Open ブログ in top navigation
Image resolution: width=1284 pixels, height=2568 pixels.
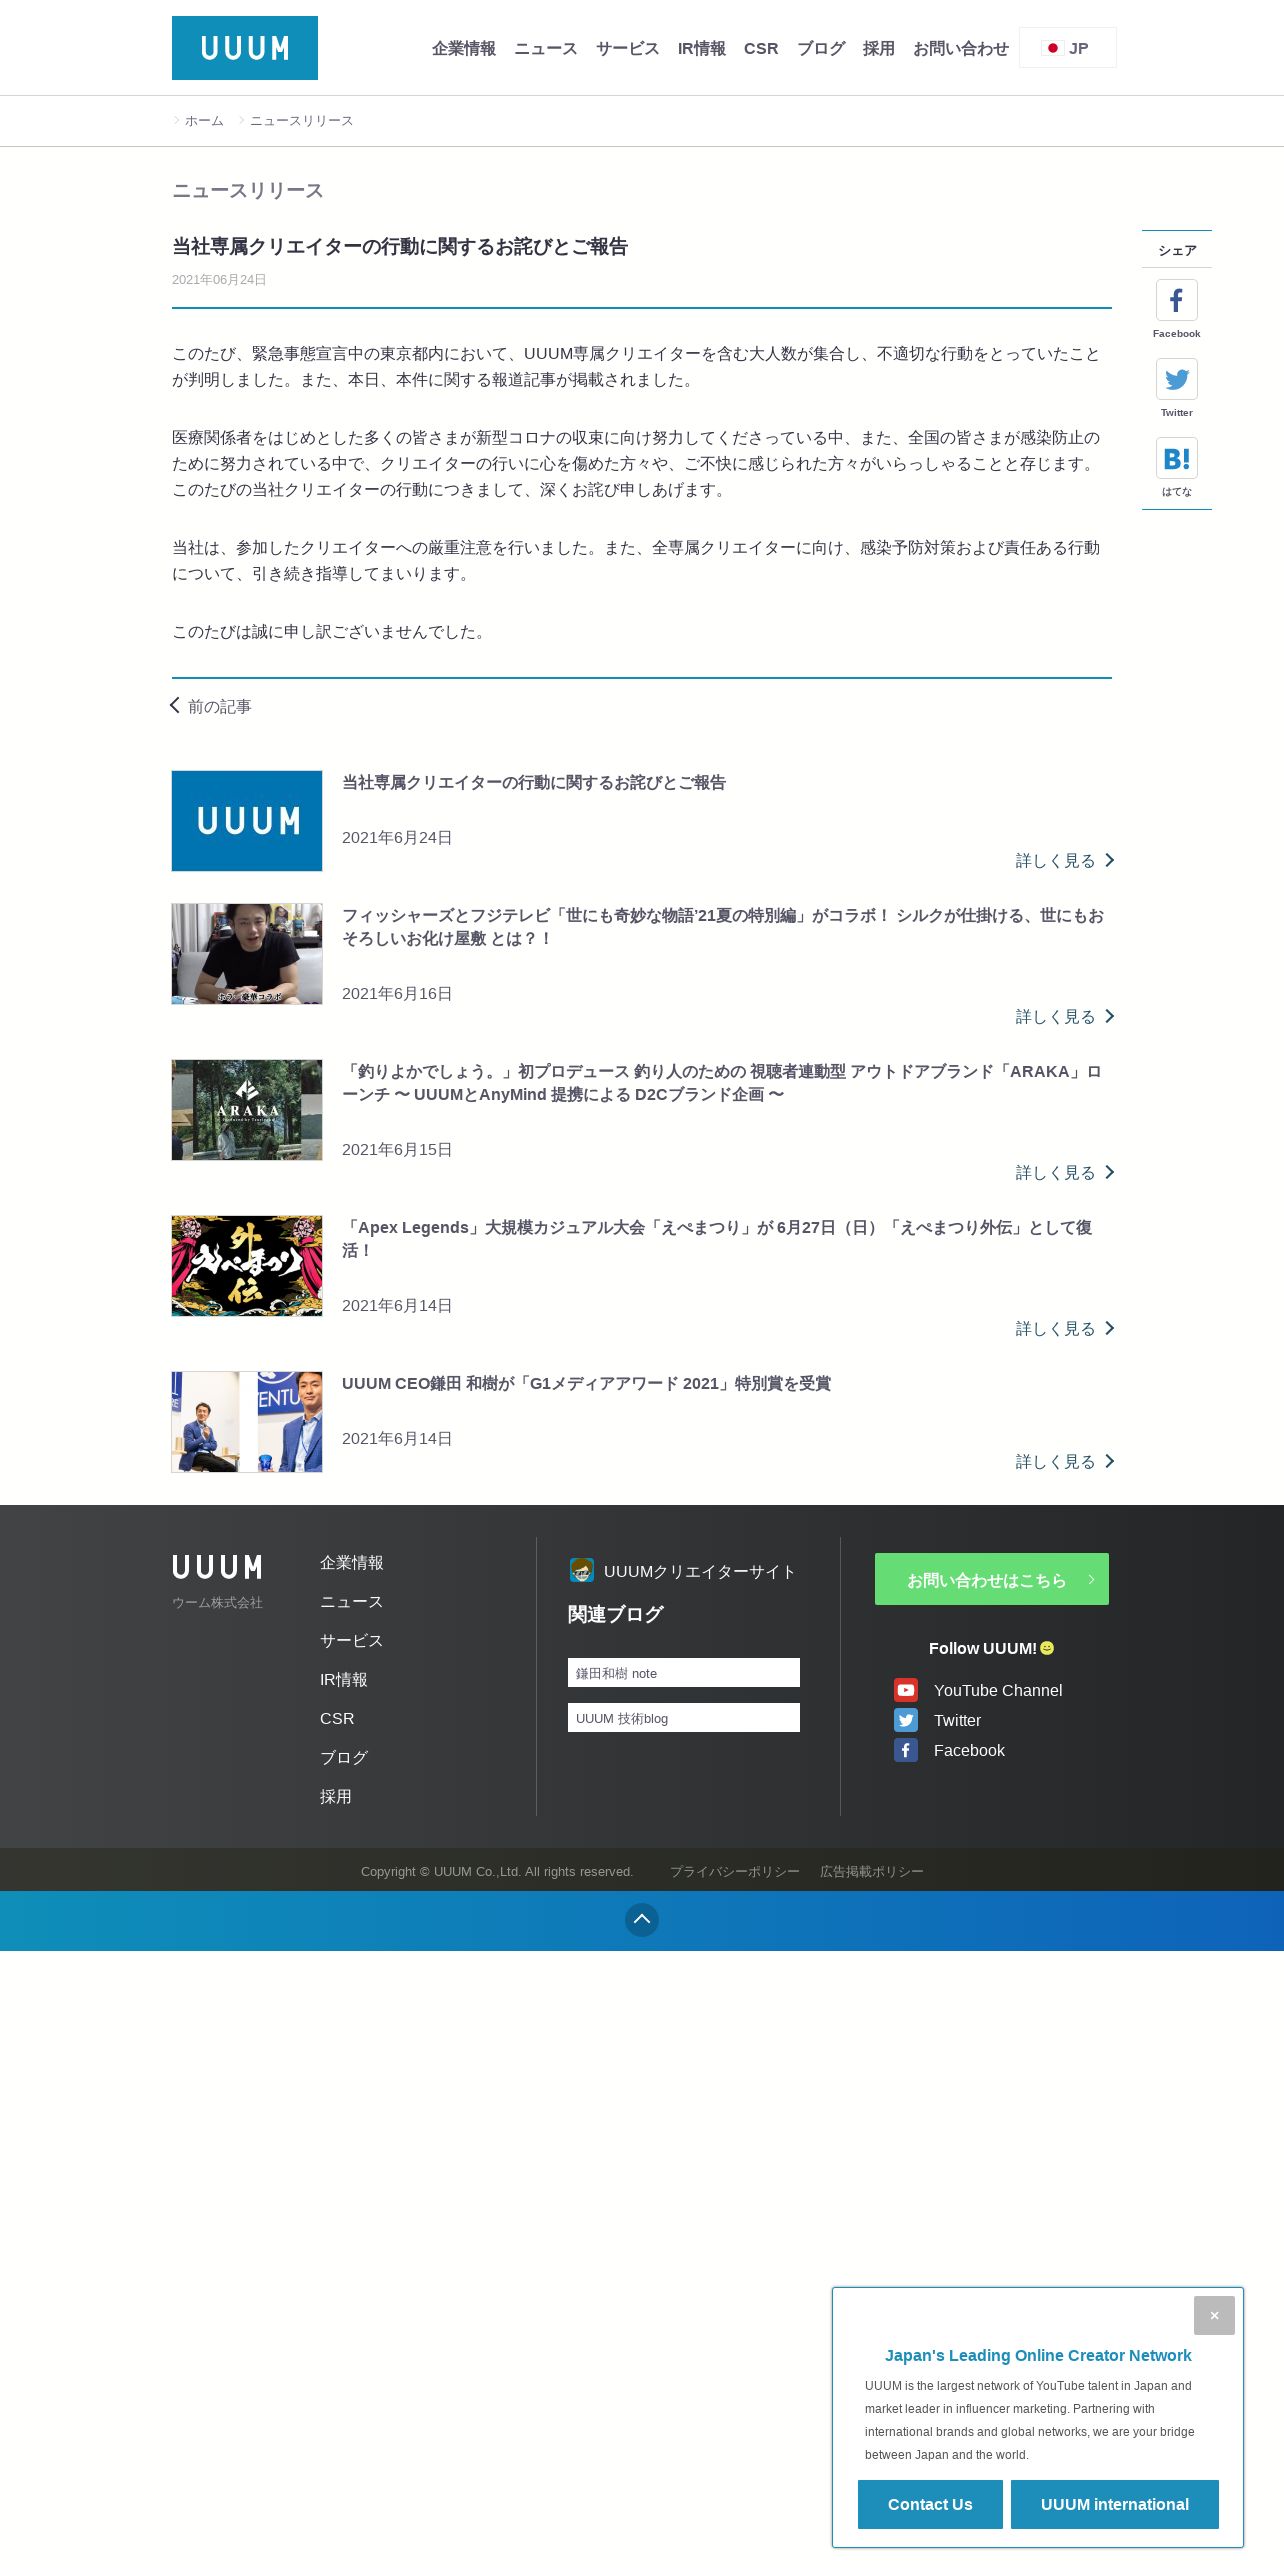(821, 48)
